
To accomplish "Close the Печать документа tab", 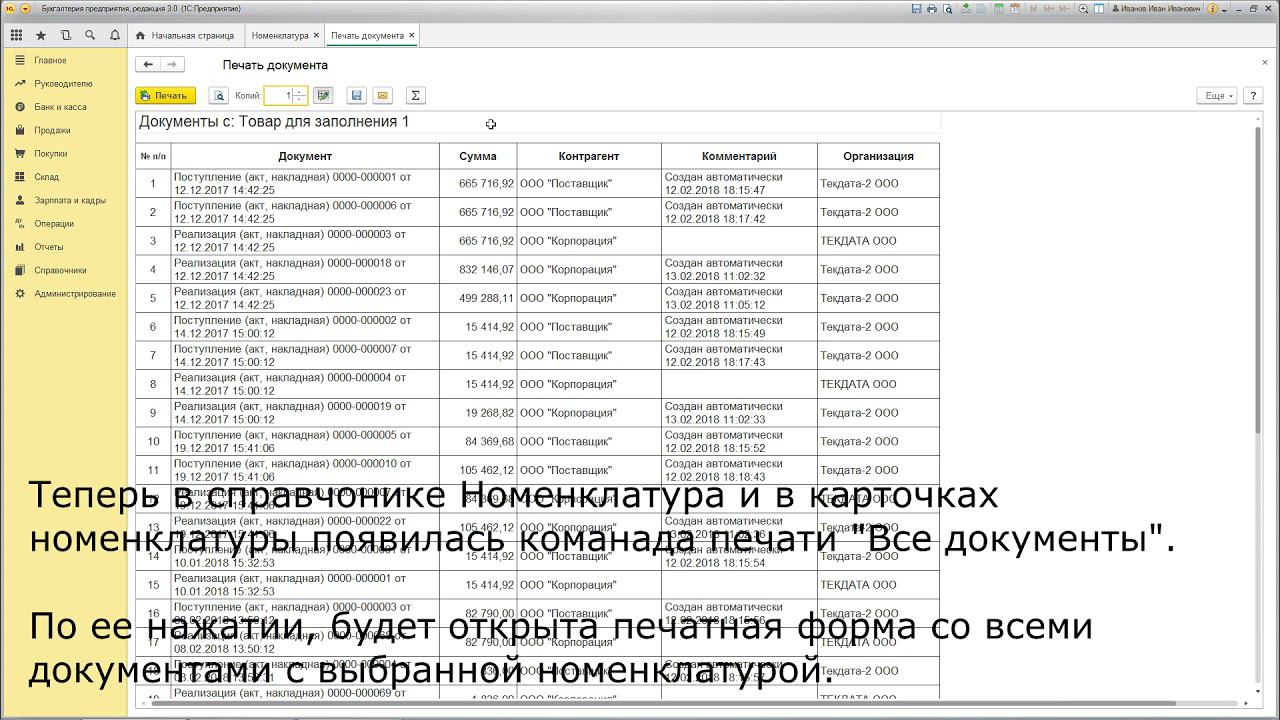I will pos(412,35).
